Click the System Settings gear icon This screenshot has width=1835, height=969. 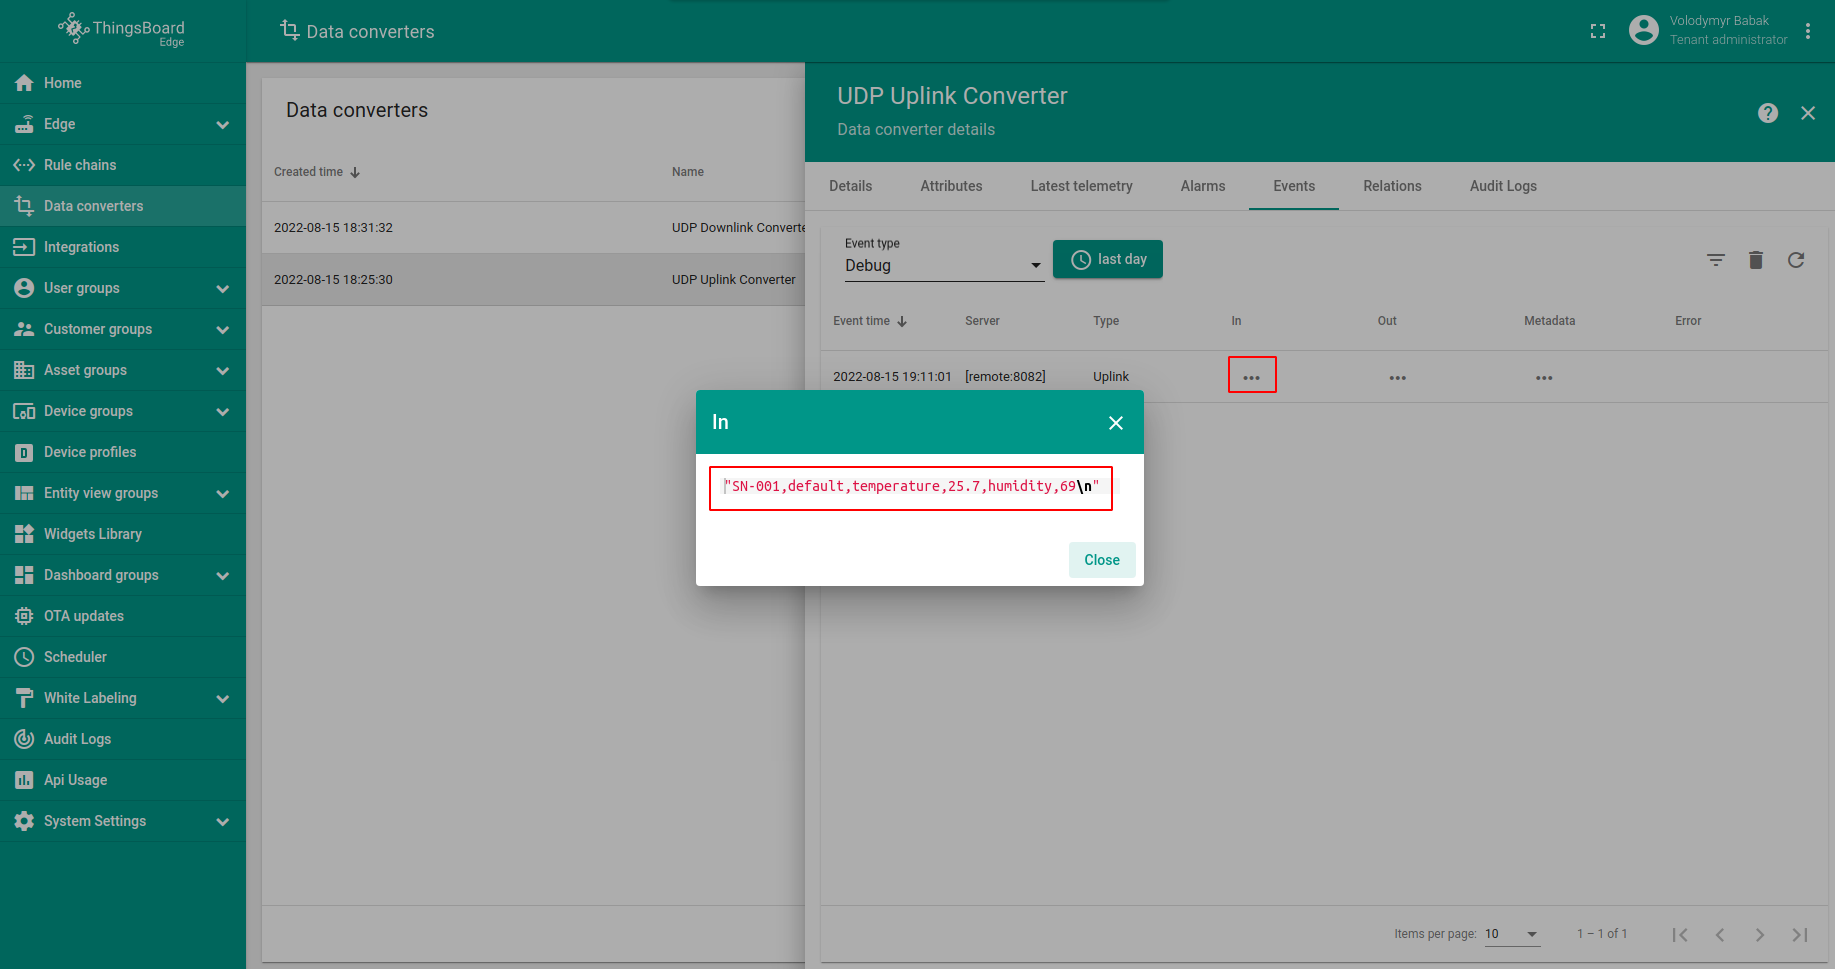24,821
